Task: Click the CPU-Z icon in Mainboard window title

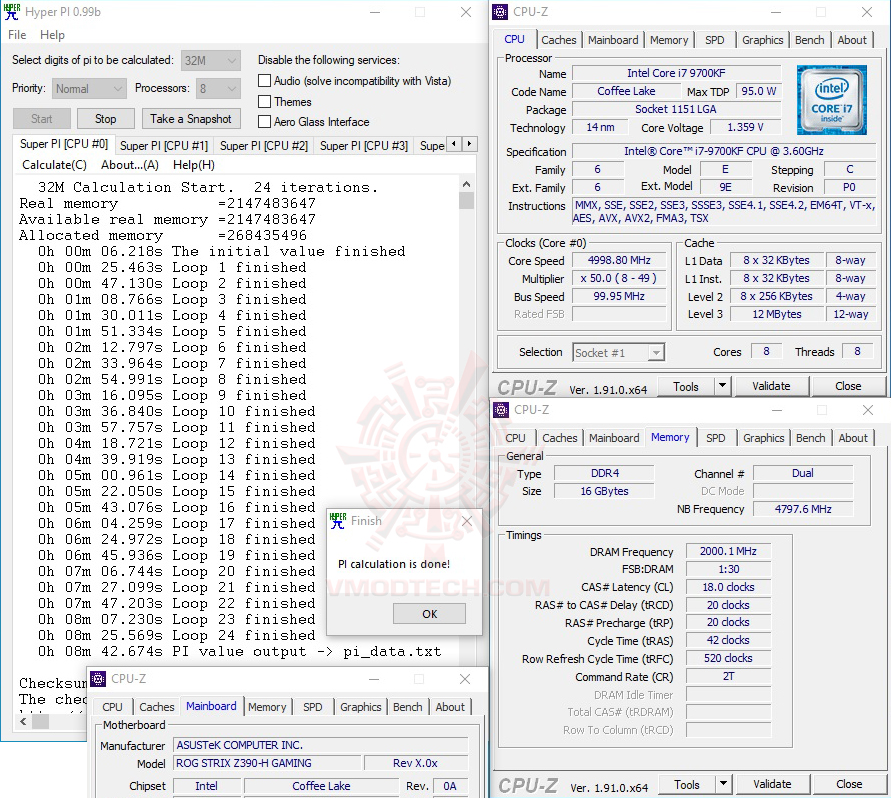Action: point(98,679)
